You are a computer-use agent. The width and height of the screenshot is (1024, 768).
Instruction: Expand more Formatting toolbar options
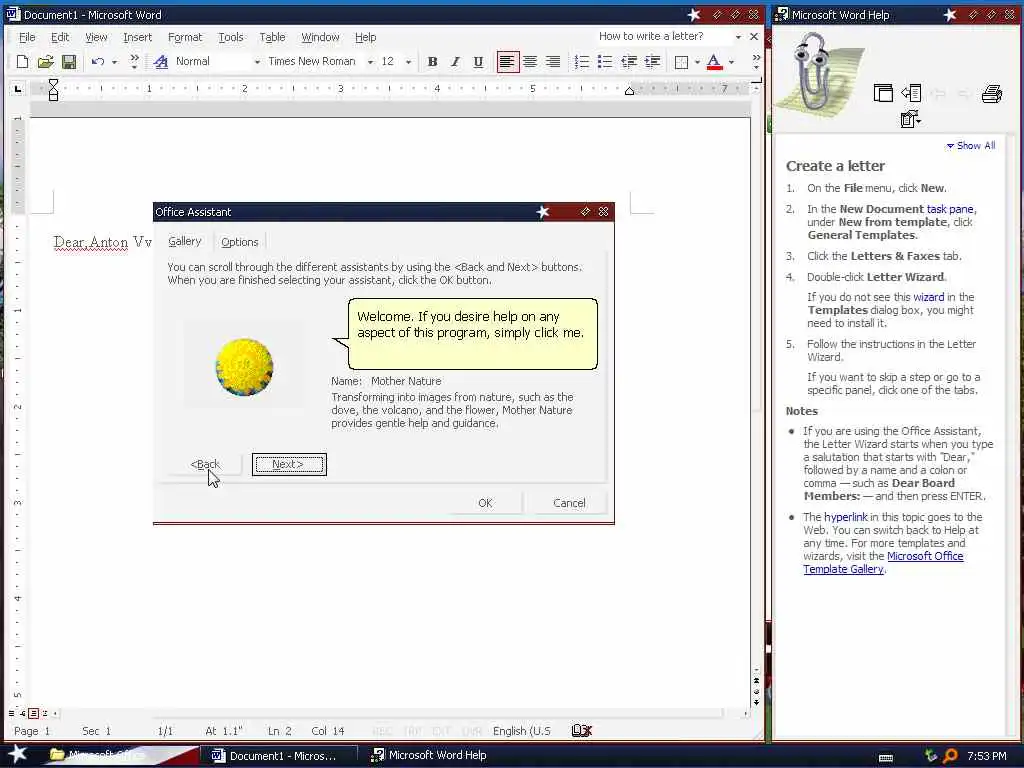(x=756, y=61)
